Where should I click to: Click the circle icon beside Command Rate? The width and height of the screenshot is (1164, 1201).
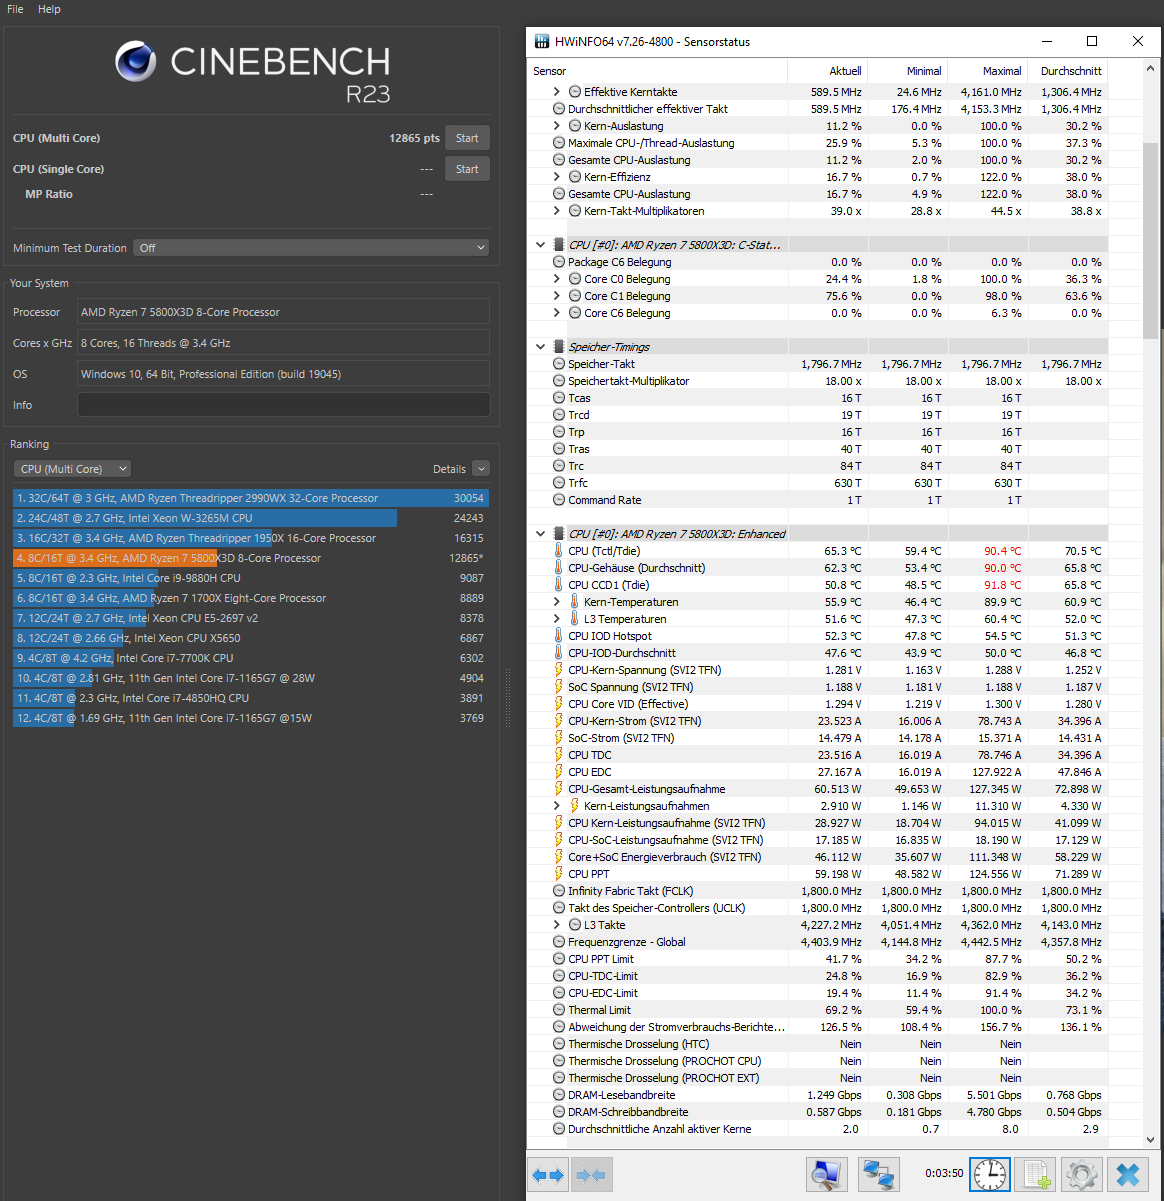pyautogui.click(x=559, y=500)
